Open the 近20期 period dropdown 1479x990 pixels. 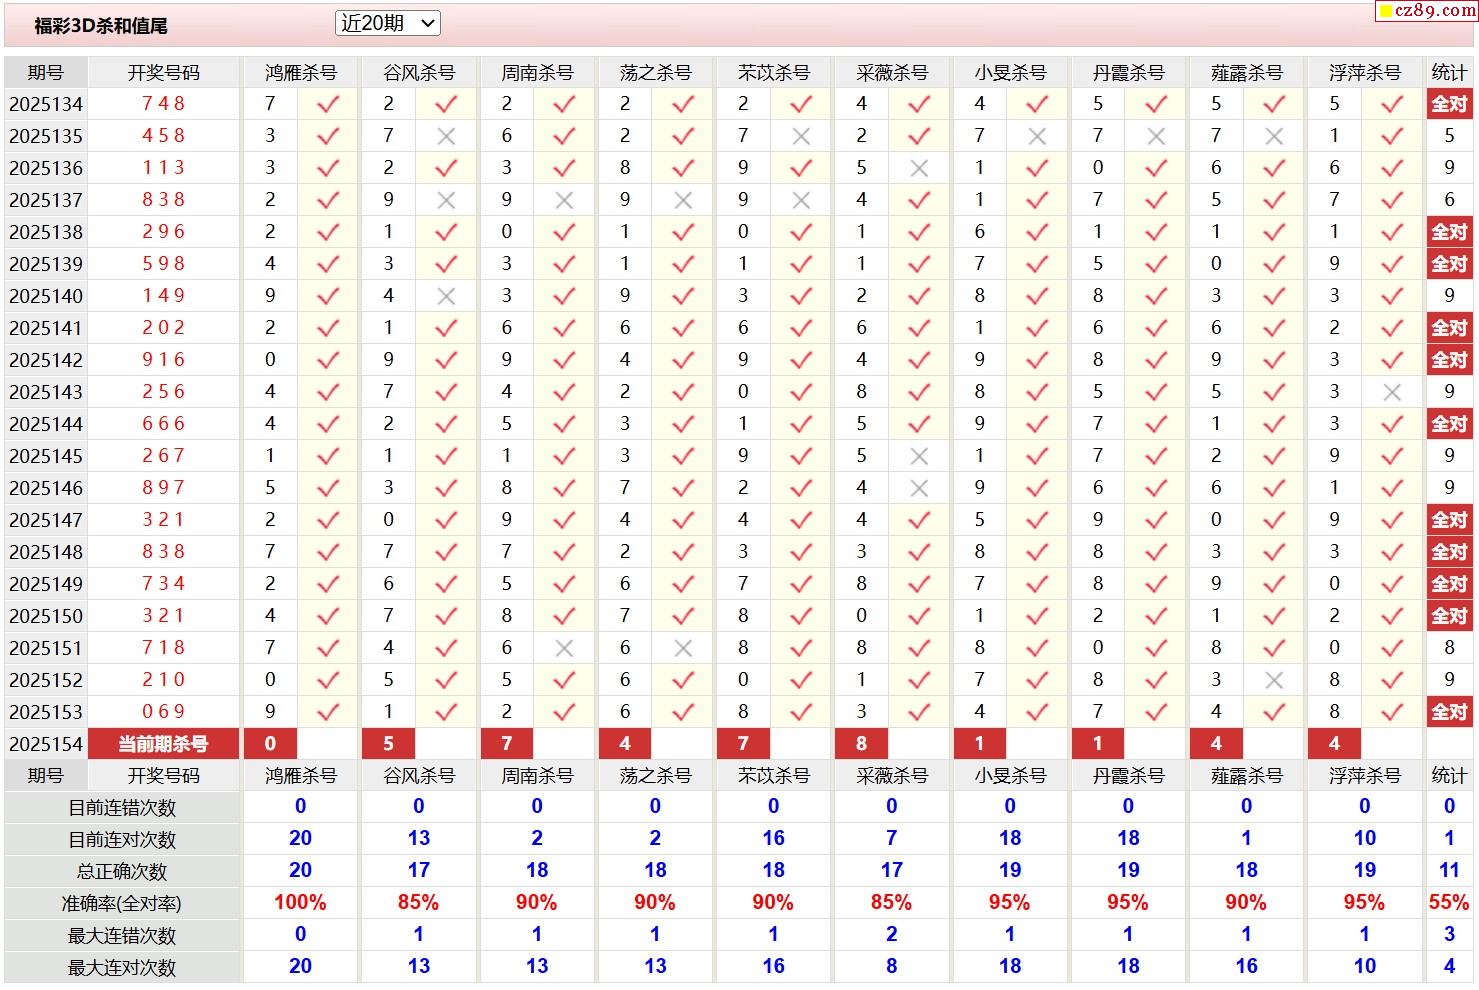click(387, 23)
